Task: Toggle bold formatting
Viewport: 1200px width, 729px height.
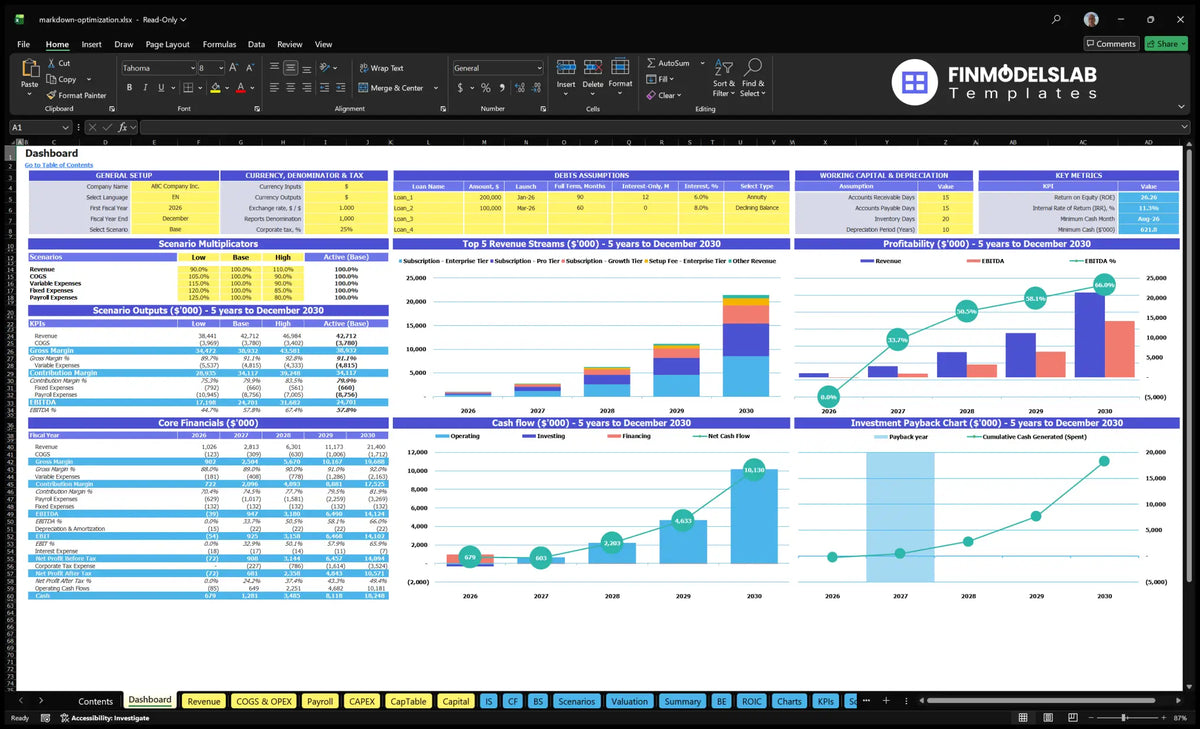Action: click(x=128, y=88)
